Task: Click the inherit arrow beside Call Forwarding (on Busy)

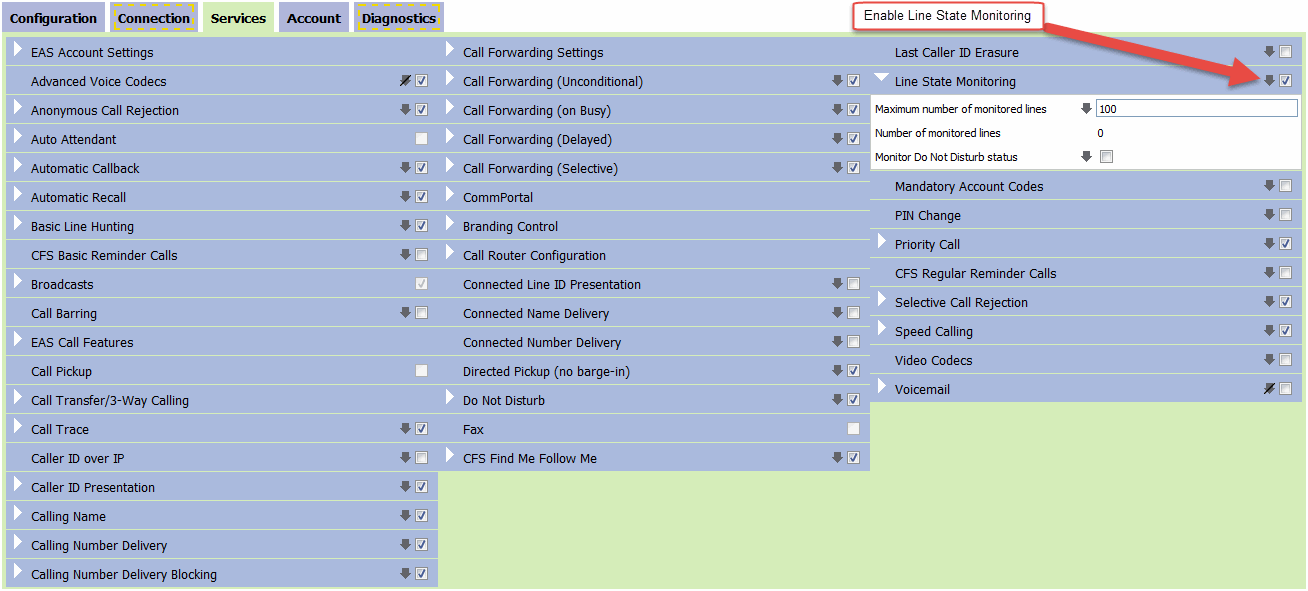Action: coord(838,110)
